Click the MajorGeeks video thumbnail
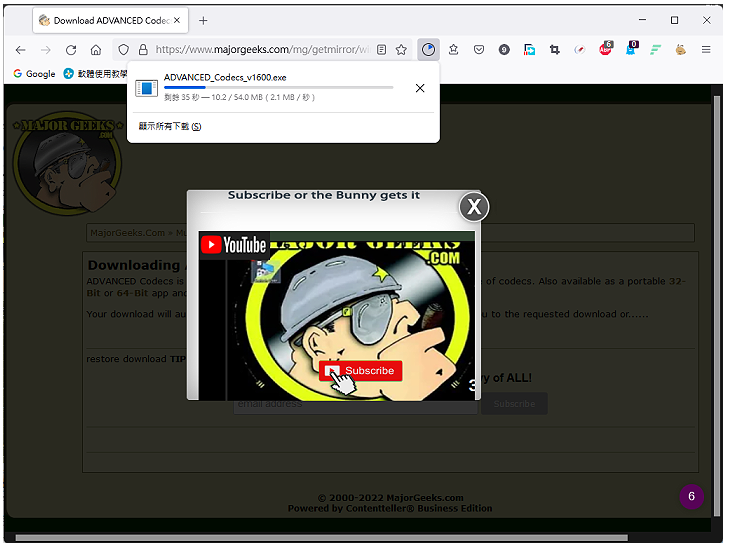Screen dimensions: 730x548 point(337,316)
